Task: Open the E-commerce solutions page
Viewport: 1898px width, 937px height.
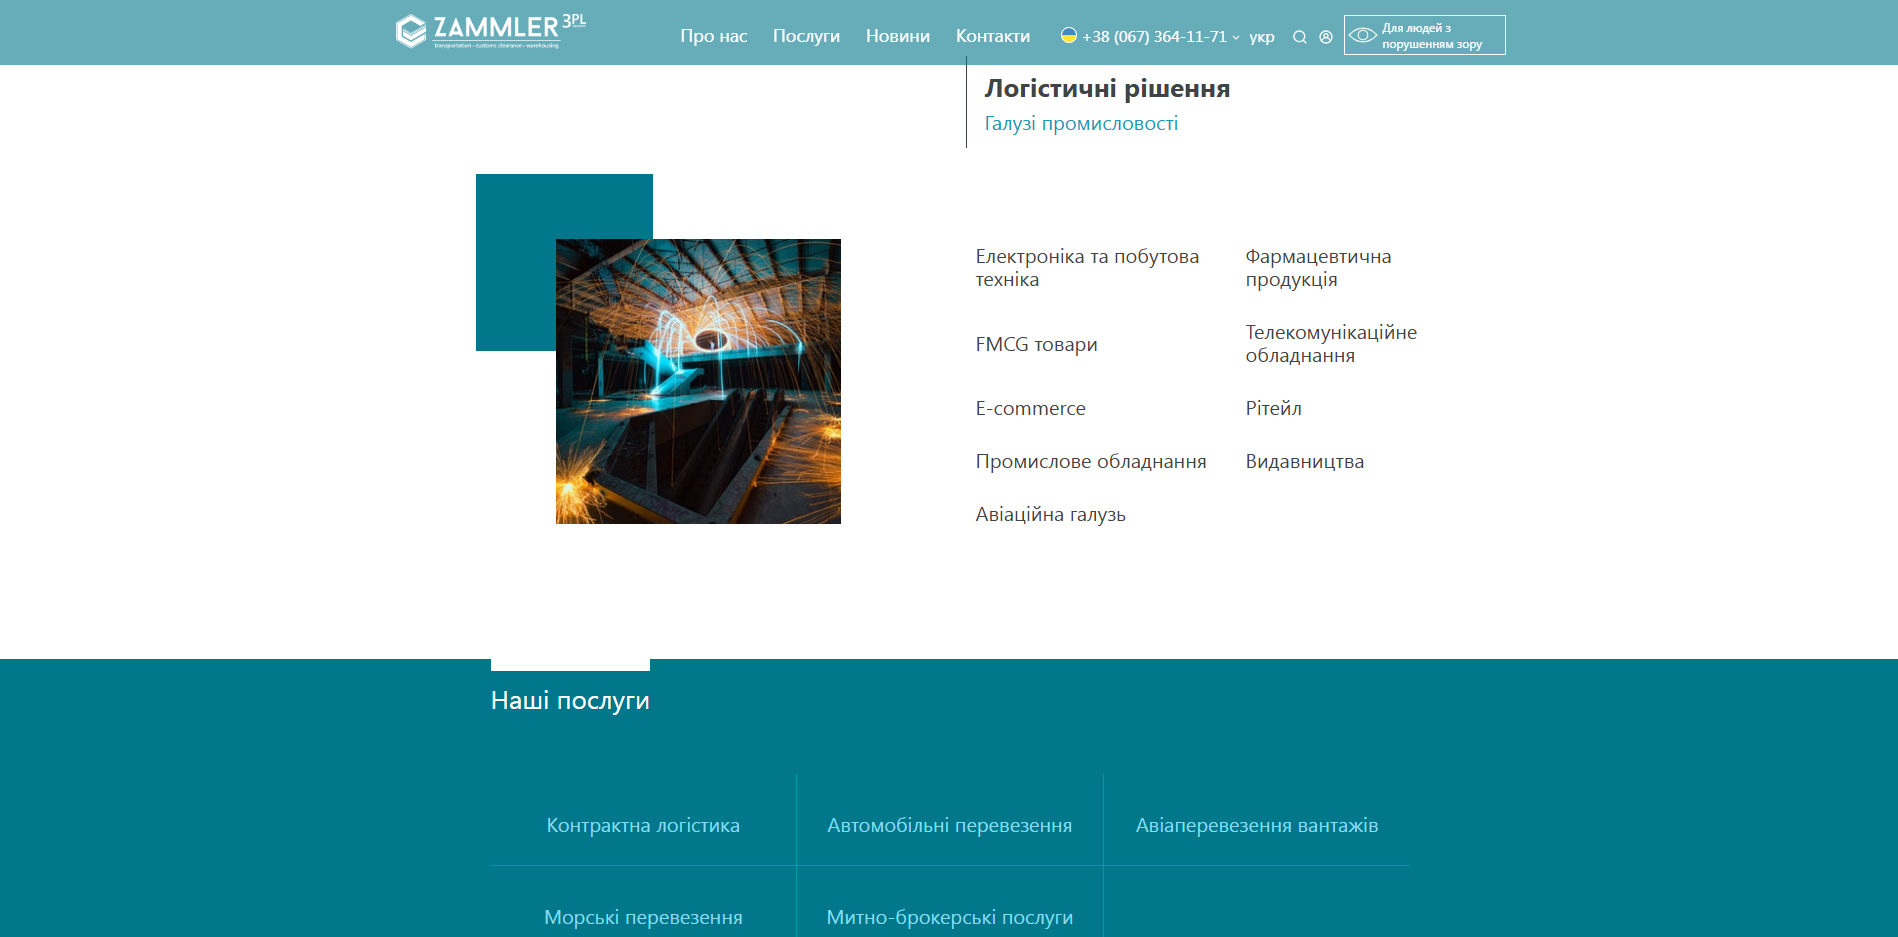Action: pos(1030,408)
